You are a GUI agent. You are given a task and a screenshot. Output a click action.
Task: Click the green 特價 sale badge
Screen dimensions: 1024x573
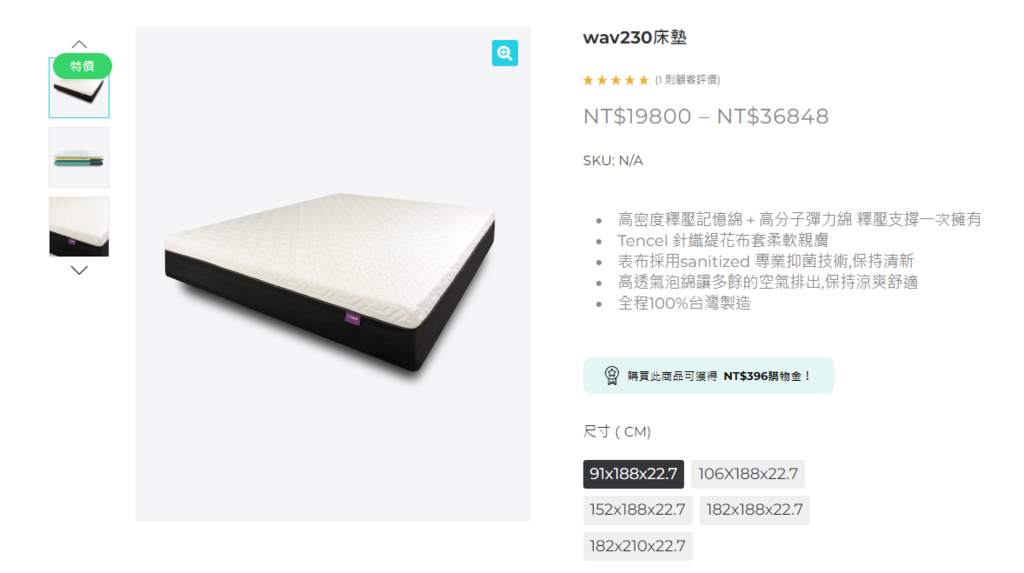point(82,66)
